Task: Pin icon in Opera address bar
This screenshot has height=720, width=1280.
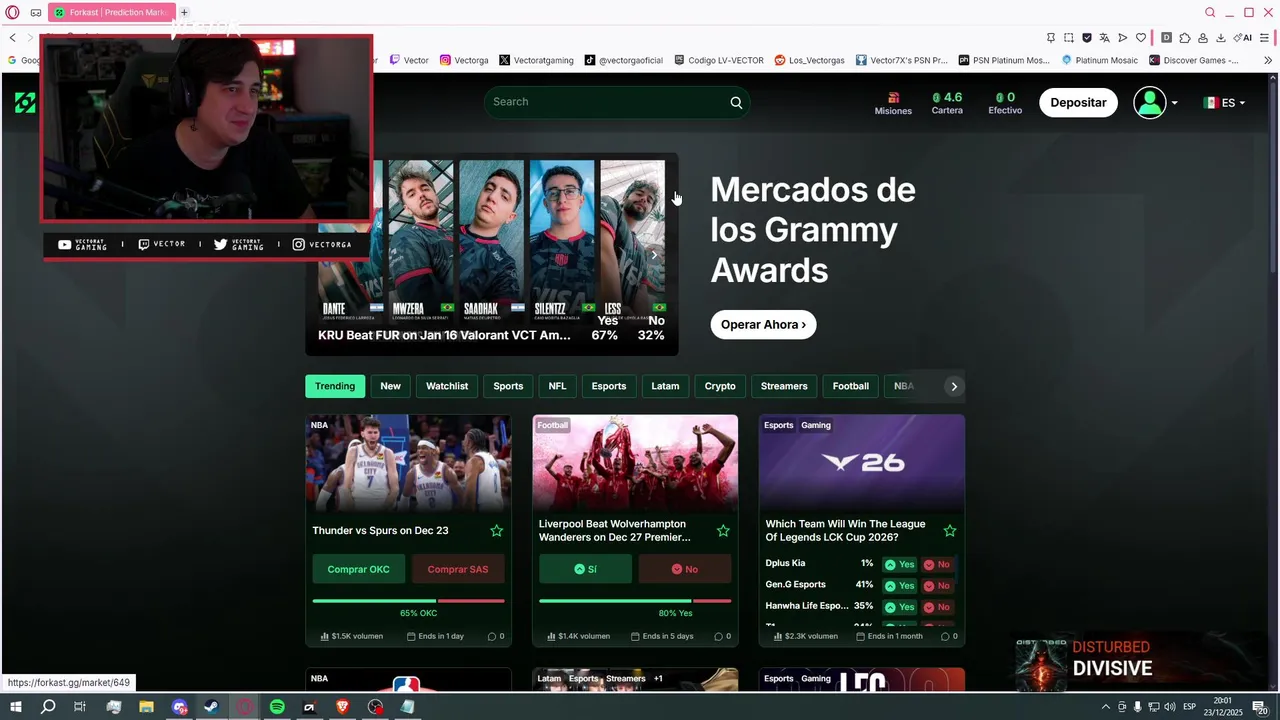Action: (1051, 38)
